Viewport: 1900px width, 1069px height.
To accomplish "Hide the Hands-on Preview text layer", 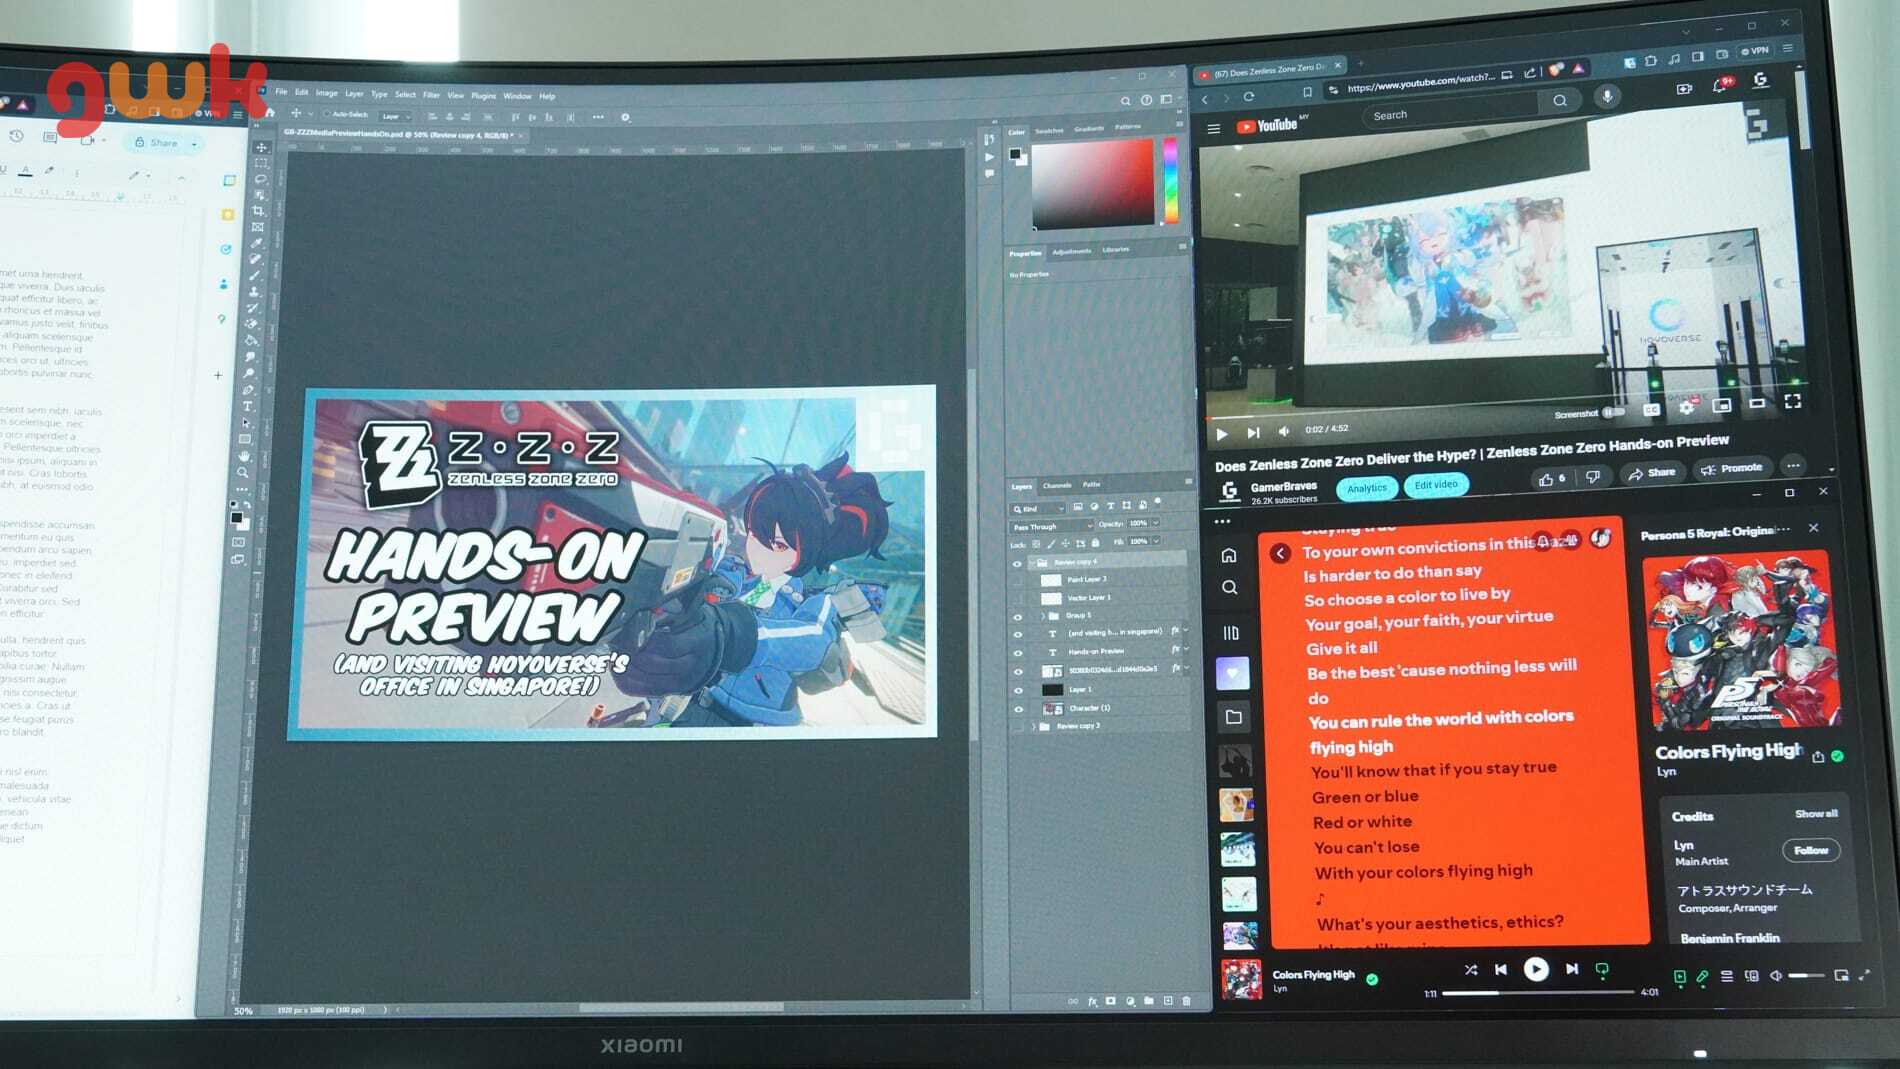I will (x=1018, y=652).
